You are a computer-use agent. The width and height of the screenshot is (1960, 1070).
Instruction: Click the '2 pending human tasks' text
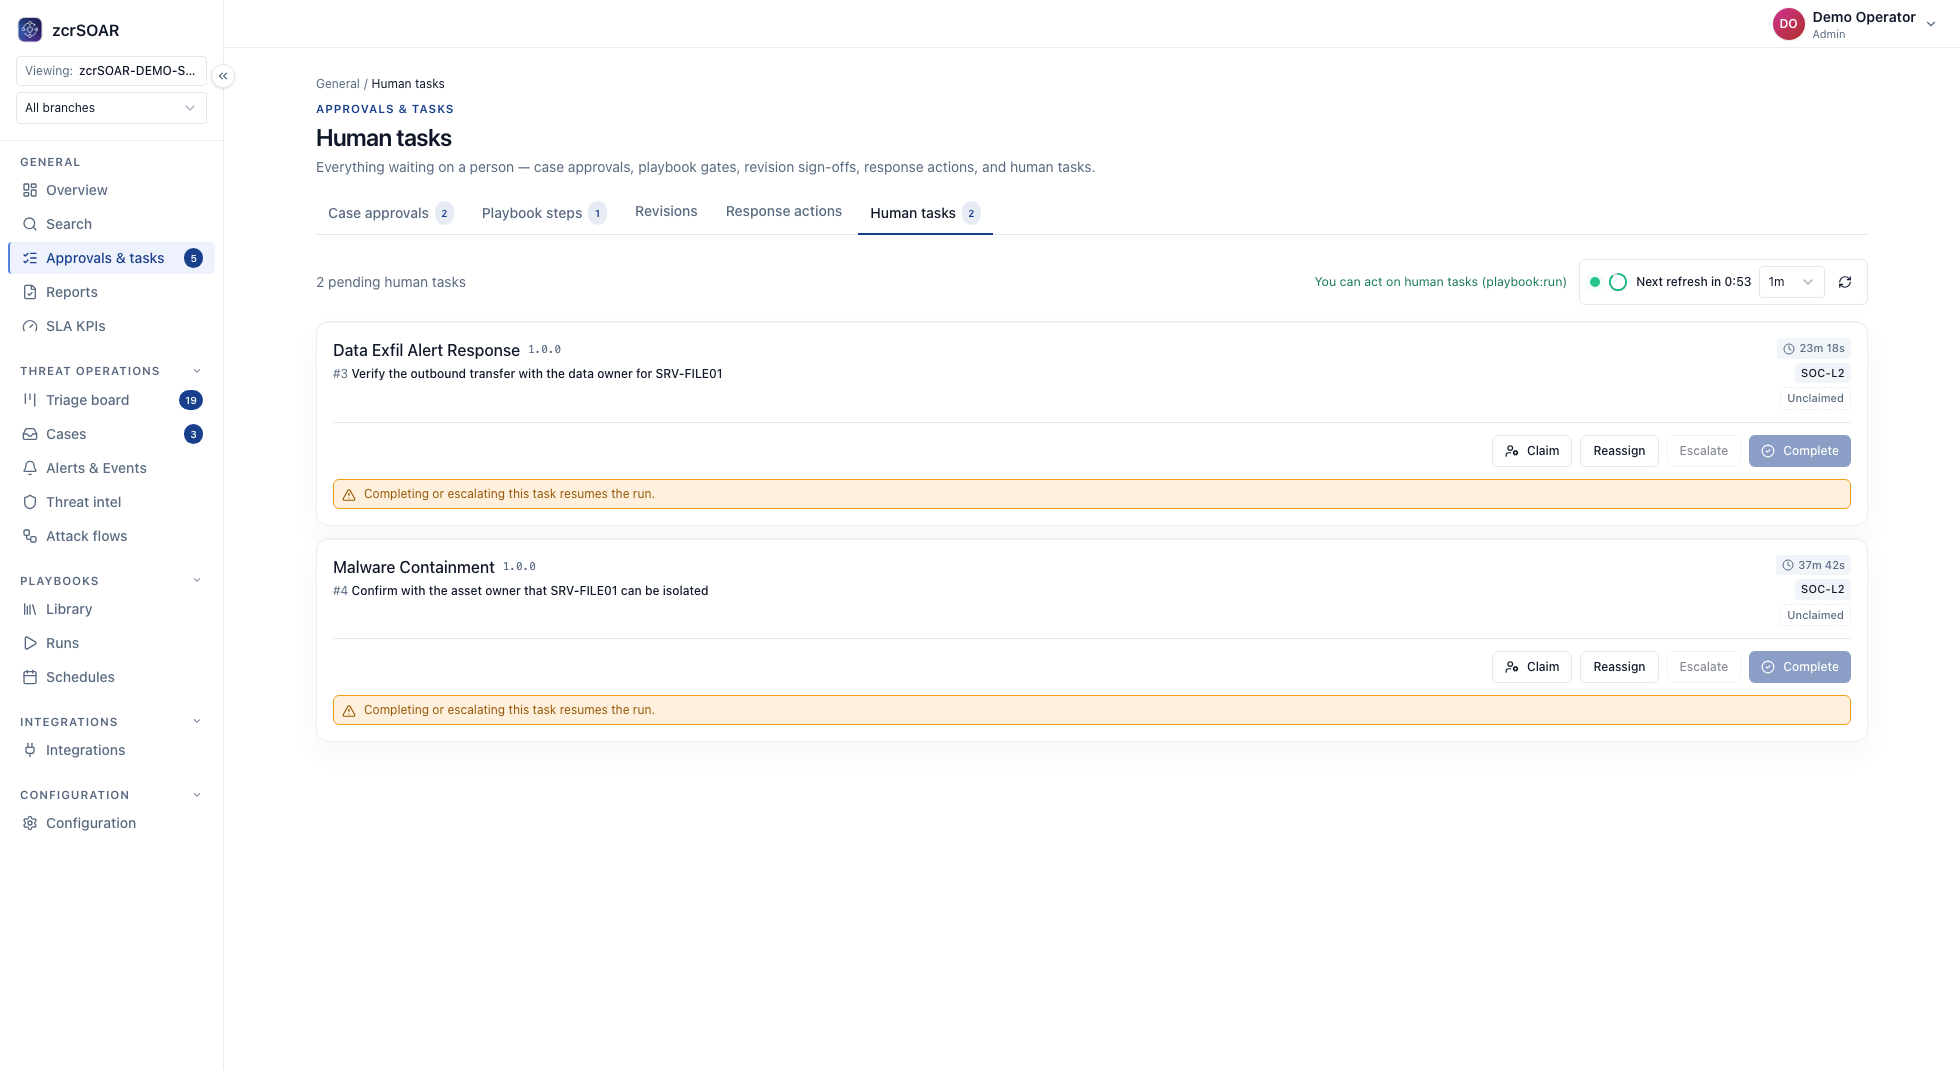(391, 282)
